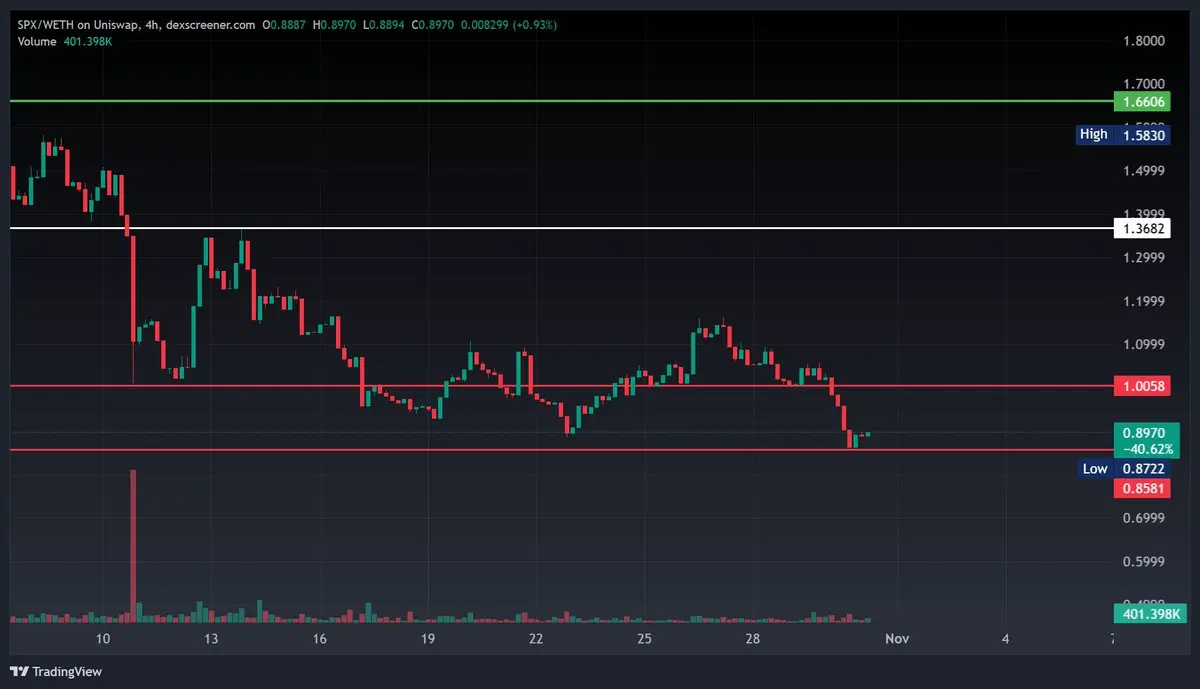Image resolution: width=1200 pixels, height=689 pixels.
Task: Click date 28 on time axis
Action: pyautogui.click(x=753, y=639)
